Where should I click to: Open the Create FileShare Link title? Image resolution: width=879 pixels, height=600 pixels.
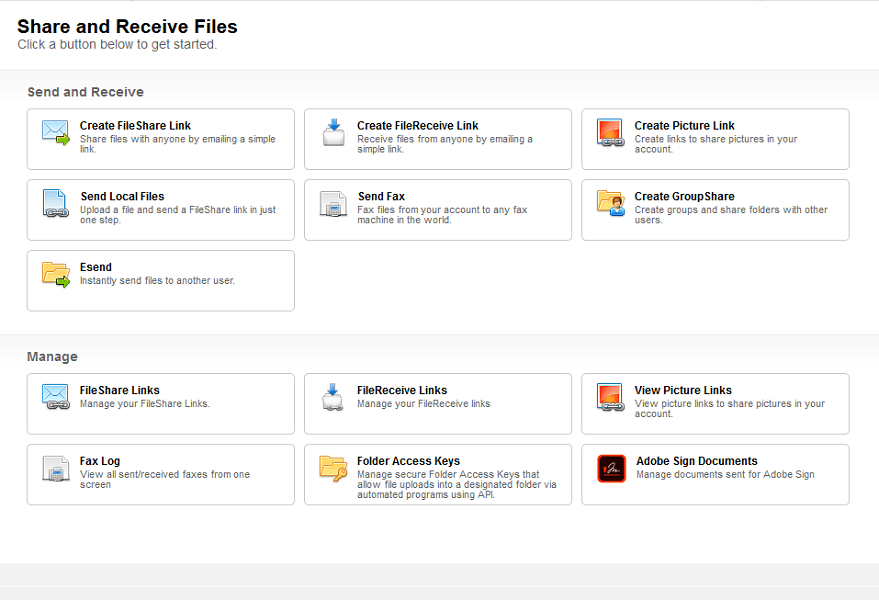[135, 126]
